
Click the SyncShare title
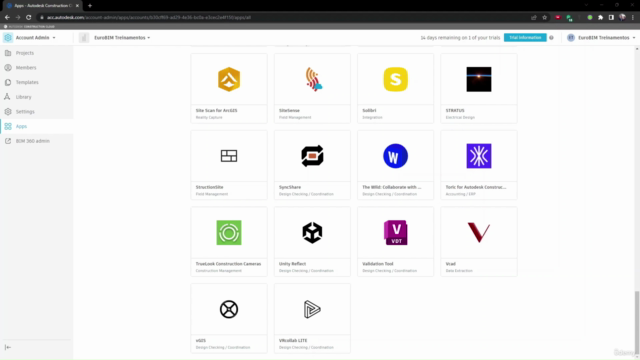click(290, 187)
